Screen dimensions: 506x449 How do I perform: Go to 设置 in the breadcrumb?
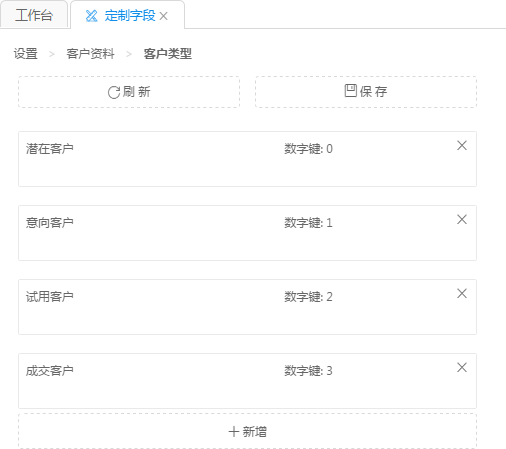click(26, 54)
